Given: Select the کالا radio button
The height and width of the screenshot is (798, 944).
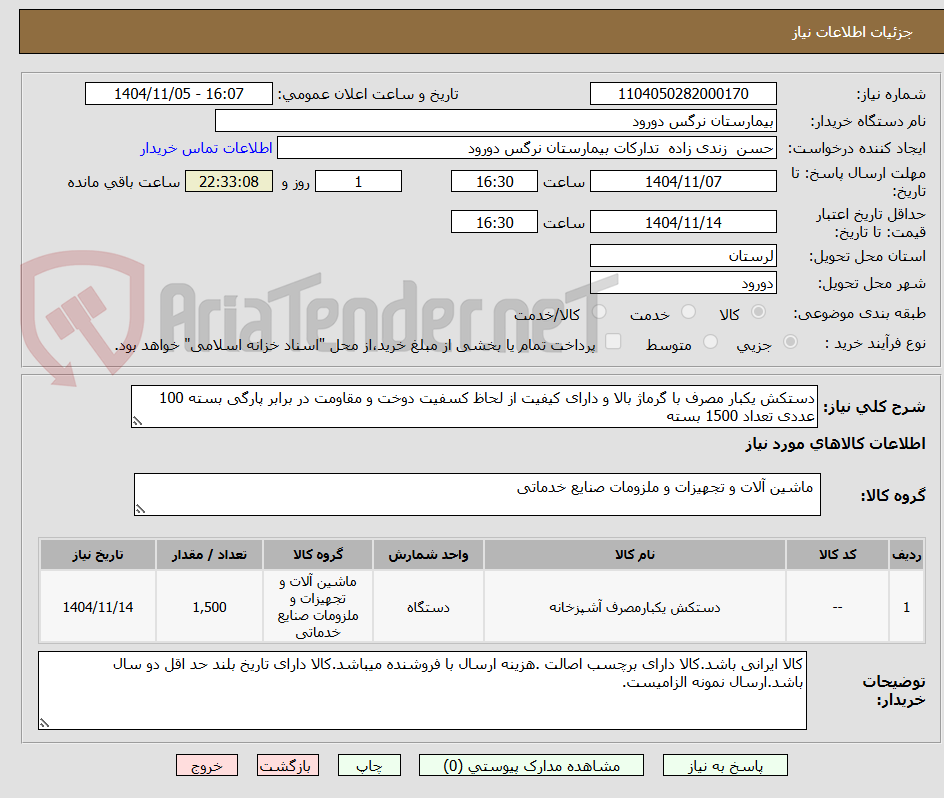Looking at the screenshot, I should pos(759,311).
